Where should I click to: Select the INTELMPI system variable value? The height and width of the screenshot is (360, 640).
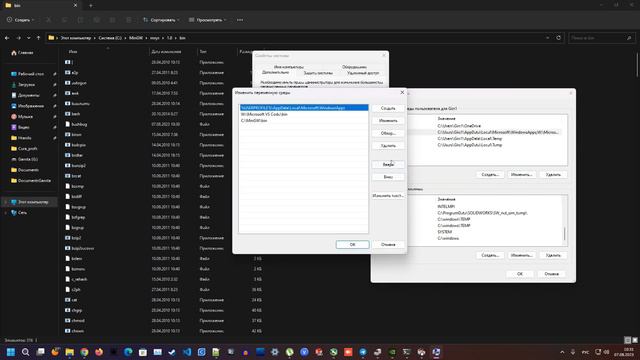point(446,207)
